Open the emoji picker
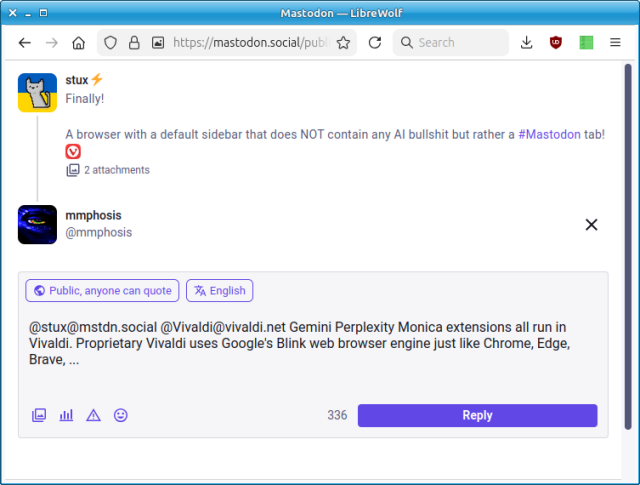 click(x=120, y=415)
